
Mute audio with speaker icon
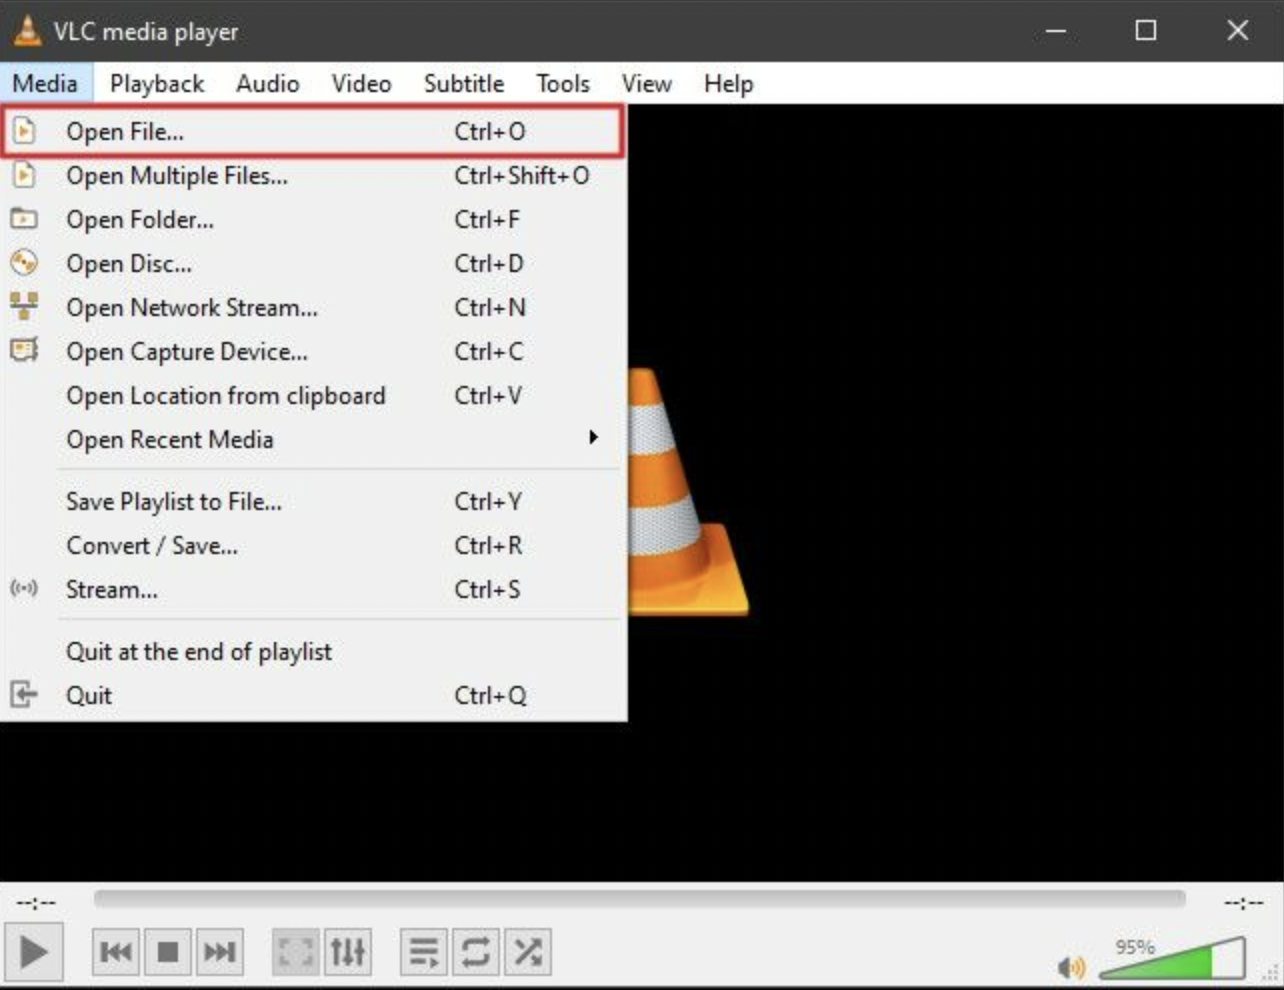[1071, 967]
